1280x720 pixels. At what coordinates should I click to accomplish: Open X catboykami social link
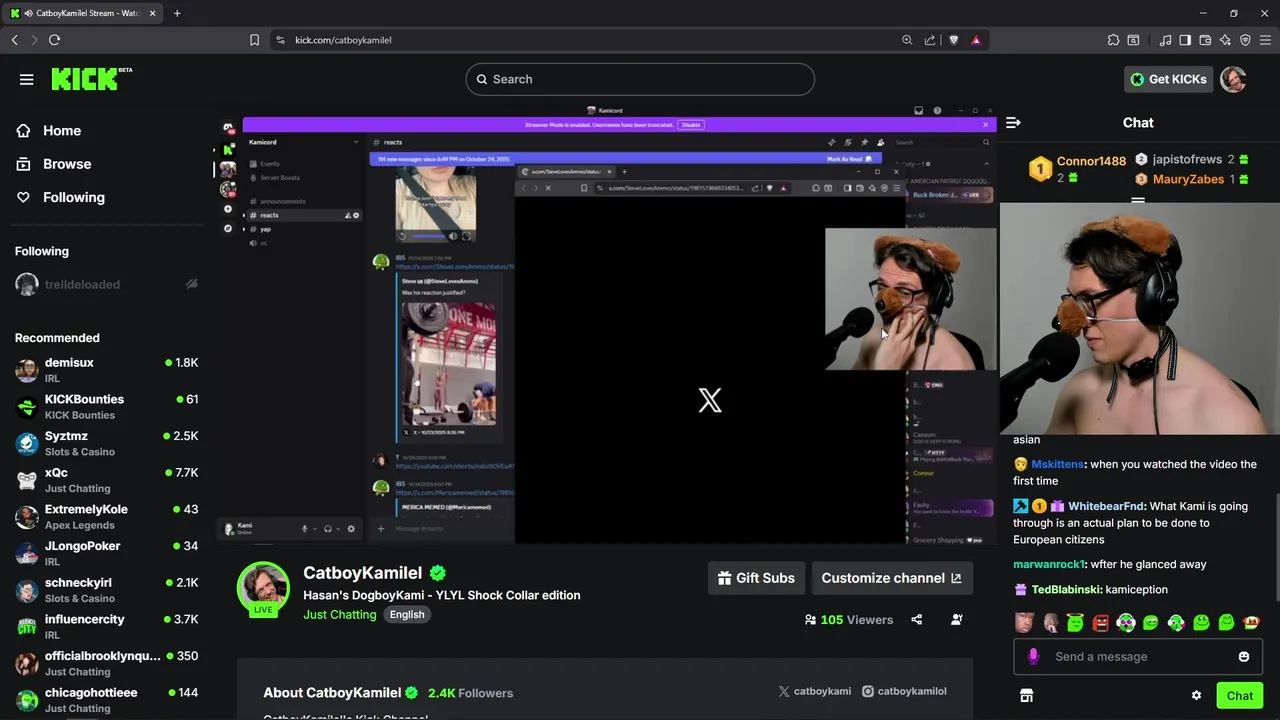tap(814, 691)
